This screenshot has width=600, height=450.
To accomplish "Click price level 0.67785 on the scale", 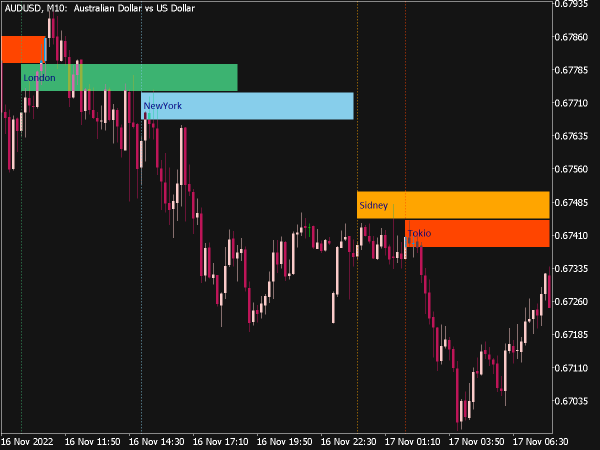I will 571,70.
